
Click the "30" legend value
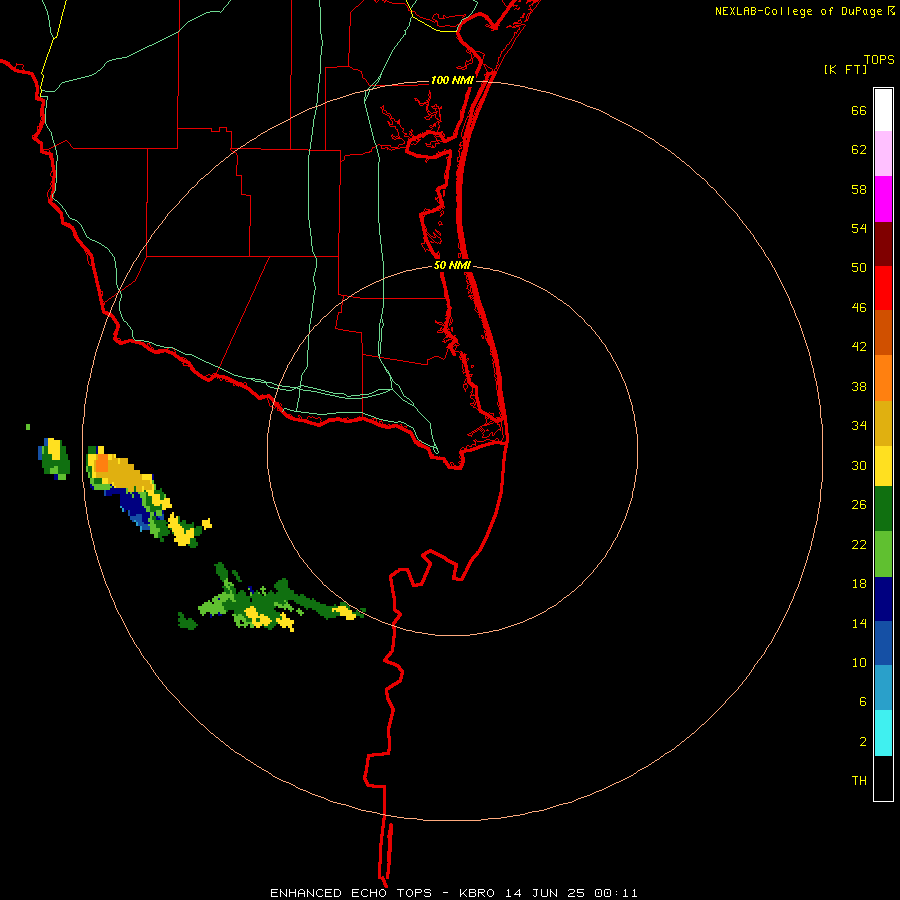(859, 465)
